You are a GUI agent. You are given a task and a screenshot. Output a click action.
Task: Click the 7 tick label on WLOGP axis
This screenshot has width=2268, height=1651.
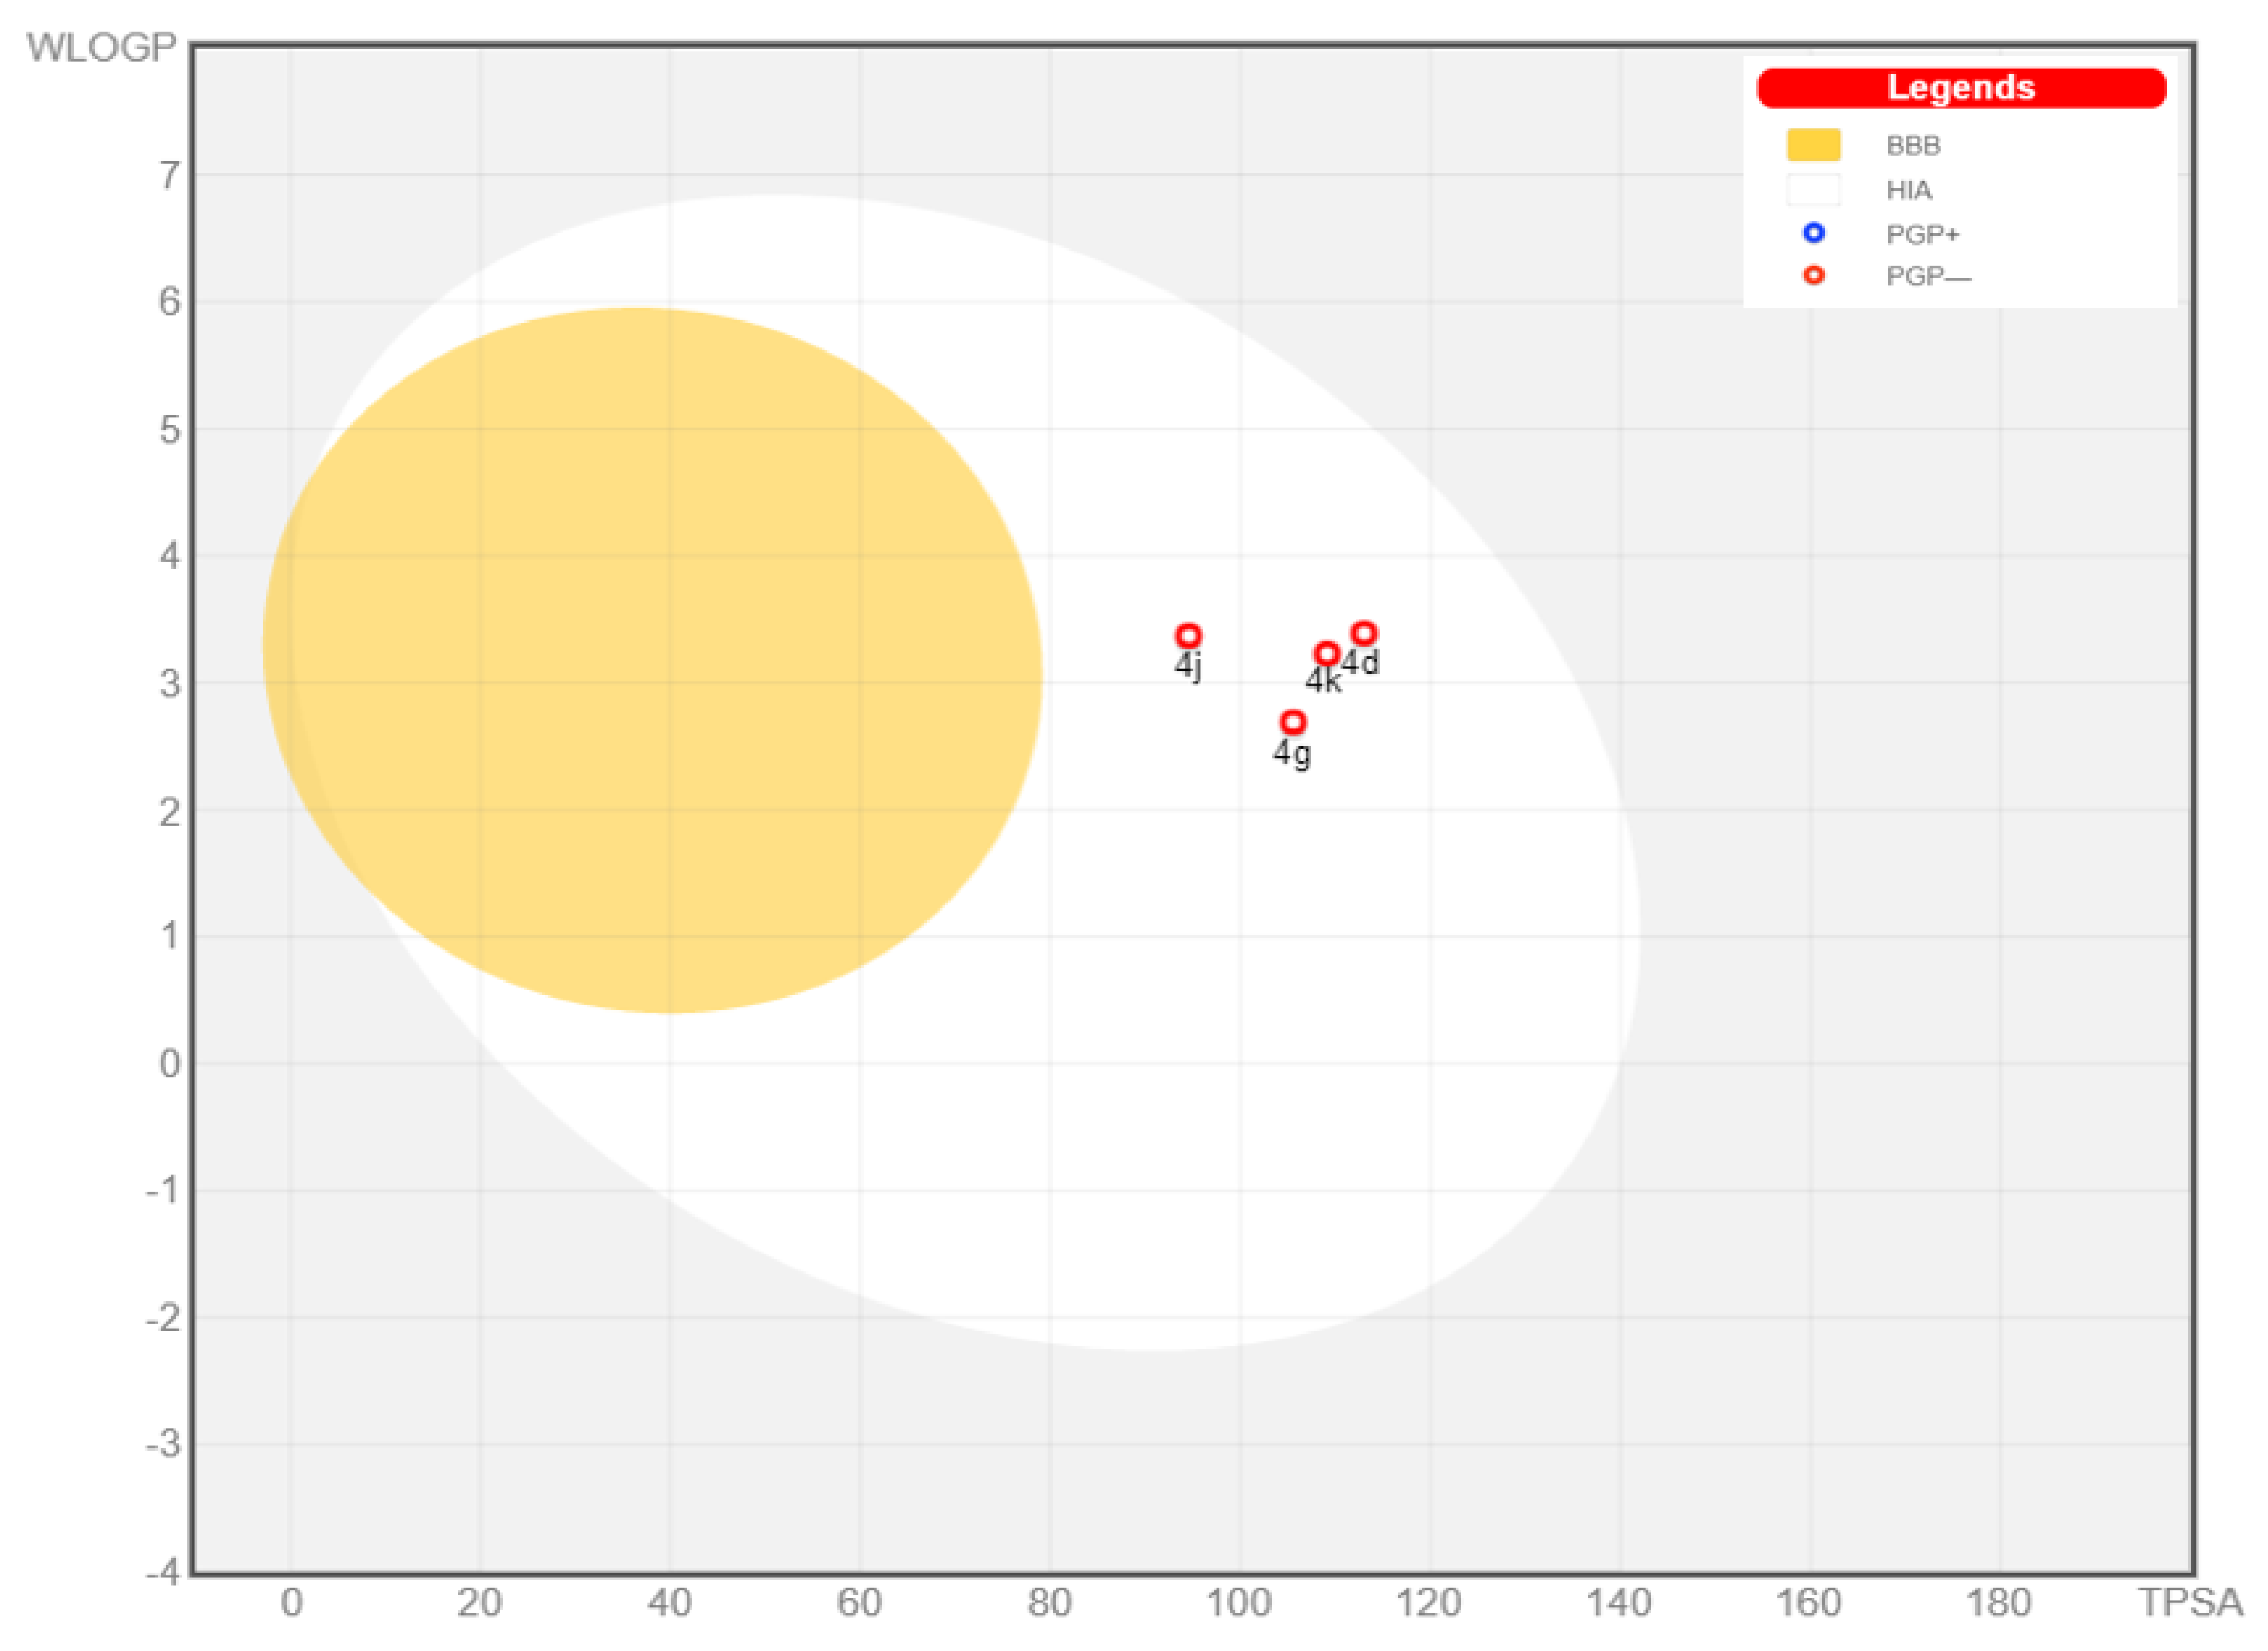point(169,176)
